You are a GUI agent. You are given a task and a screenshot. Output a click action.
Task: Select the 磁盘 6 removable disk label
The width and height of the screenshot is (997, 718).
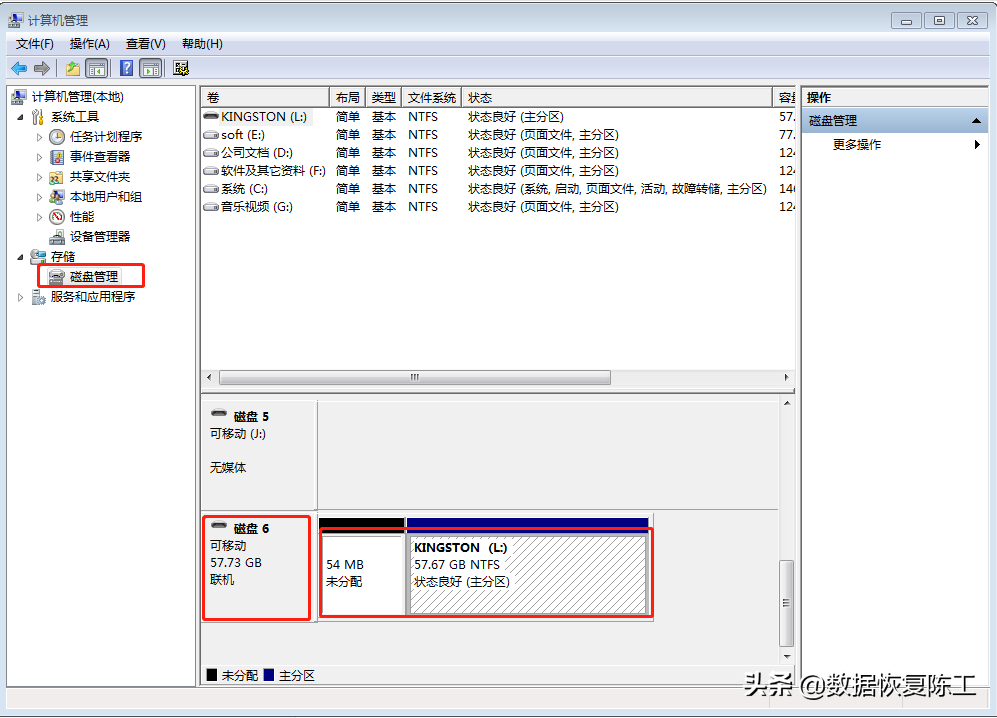point(257,567)
